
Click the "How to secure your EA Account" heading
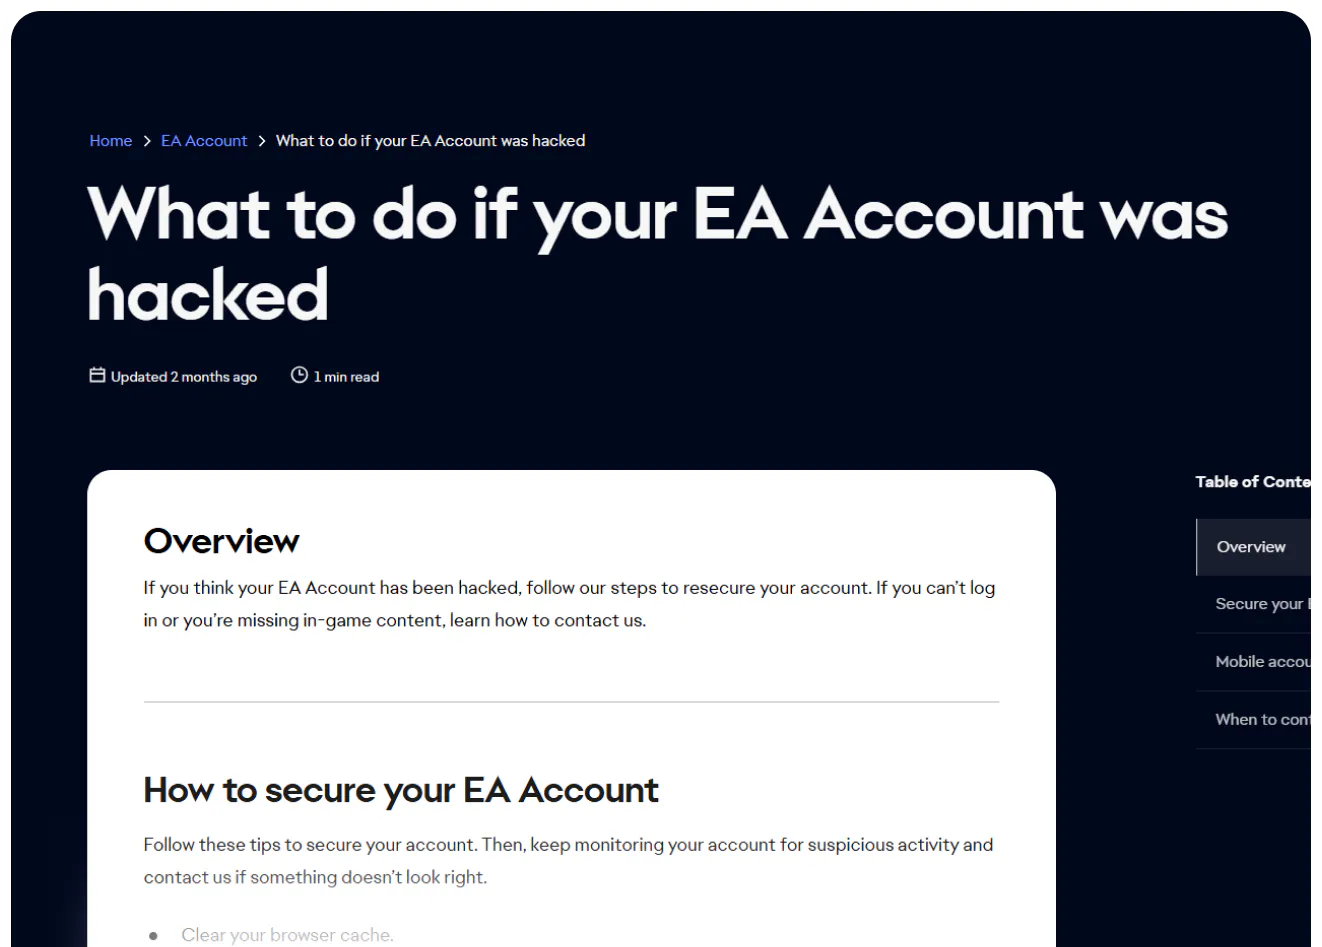tap(401, 790)
